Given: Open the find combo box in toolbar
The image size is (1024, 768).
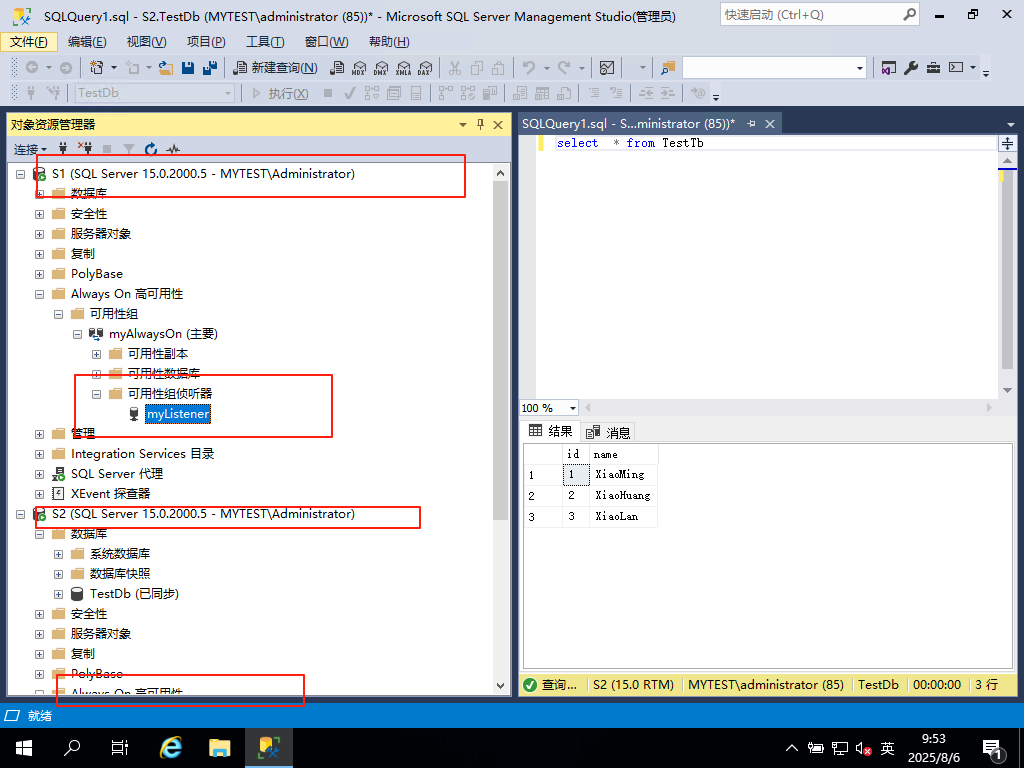Looking at the screenshot, I should click(859, 68).
